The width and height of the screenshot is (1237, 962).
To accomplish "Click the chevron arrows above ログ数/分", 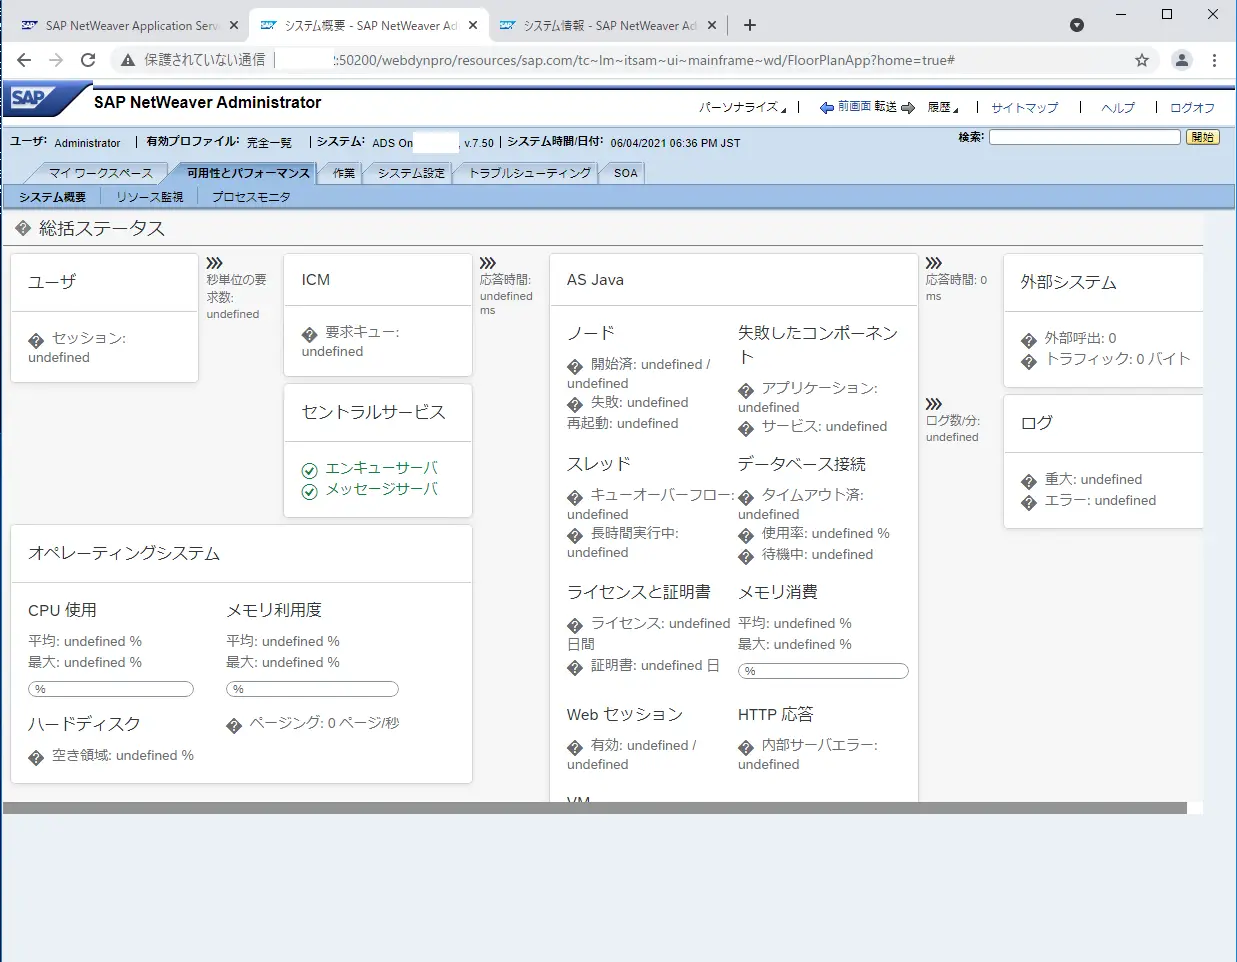I will click(x=934, y=404).
